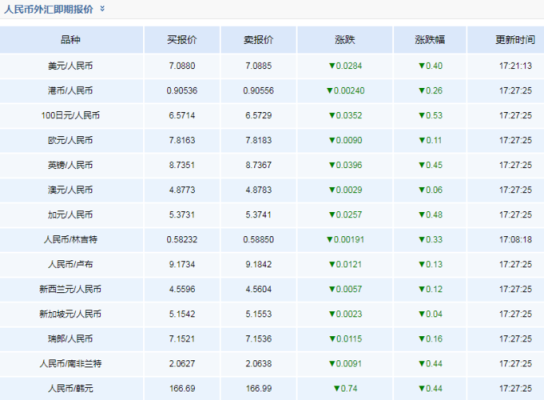Select the 新西兰元/人民币 row label
This screenshot has width=544, height=400.
click(x=70, y=289)
